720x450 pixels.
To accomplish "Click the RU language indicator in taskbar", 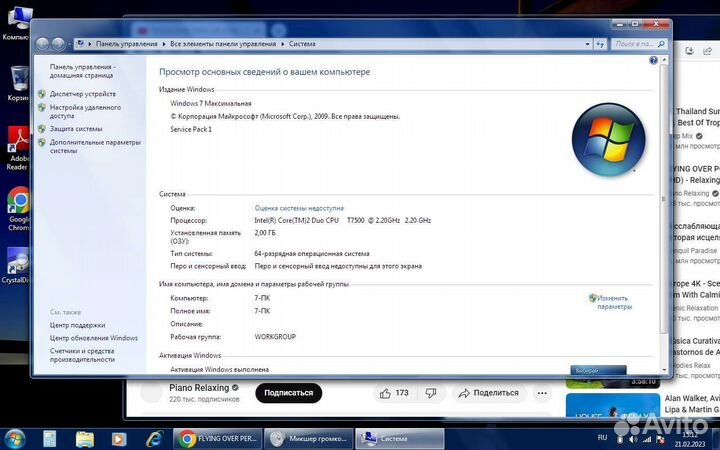I will (x=602, y=438).
